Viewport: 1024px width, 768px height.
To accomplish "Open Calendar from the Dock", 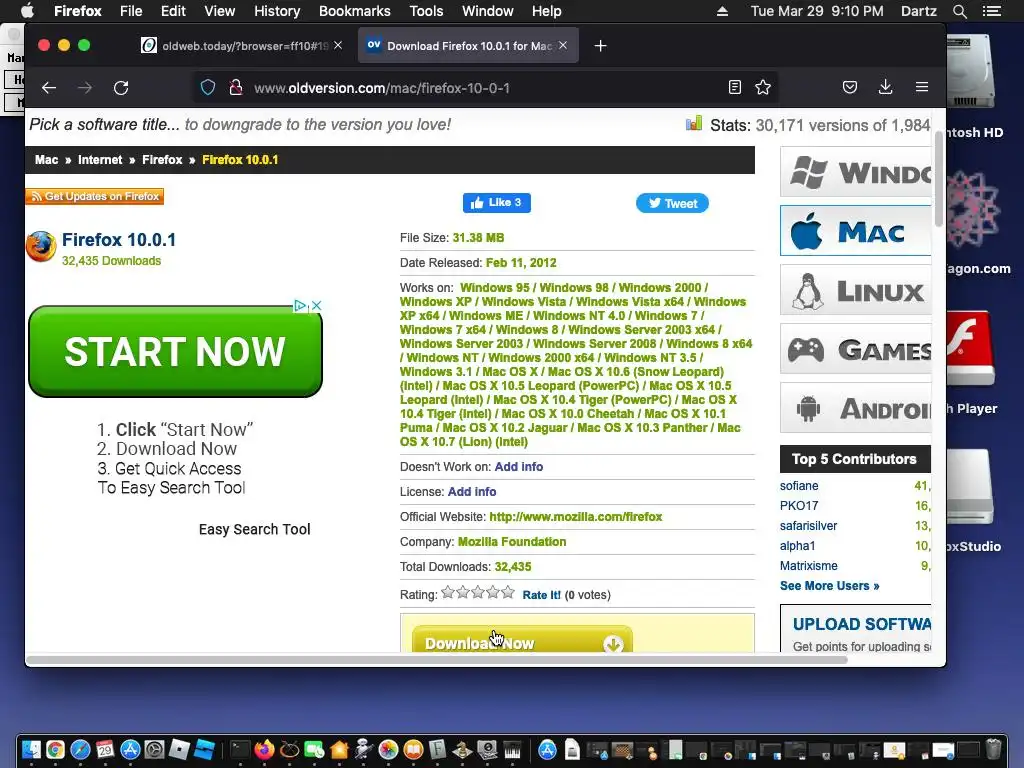I will [x=105, y=750].
